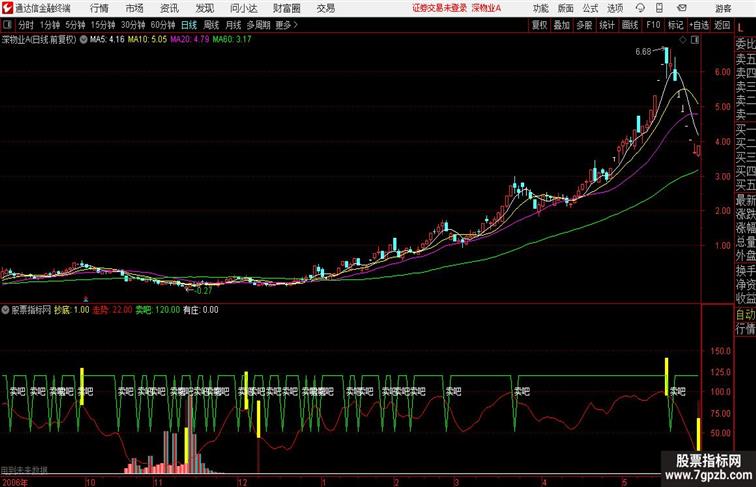The image size is (756, 487).
Task: Click the 标记 mark button
Action: click(x=675, y=25)
